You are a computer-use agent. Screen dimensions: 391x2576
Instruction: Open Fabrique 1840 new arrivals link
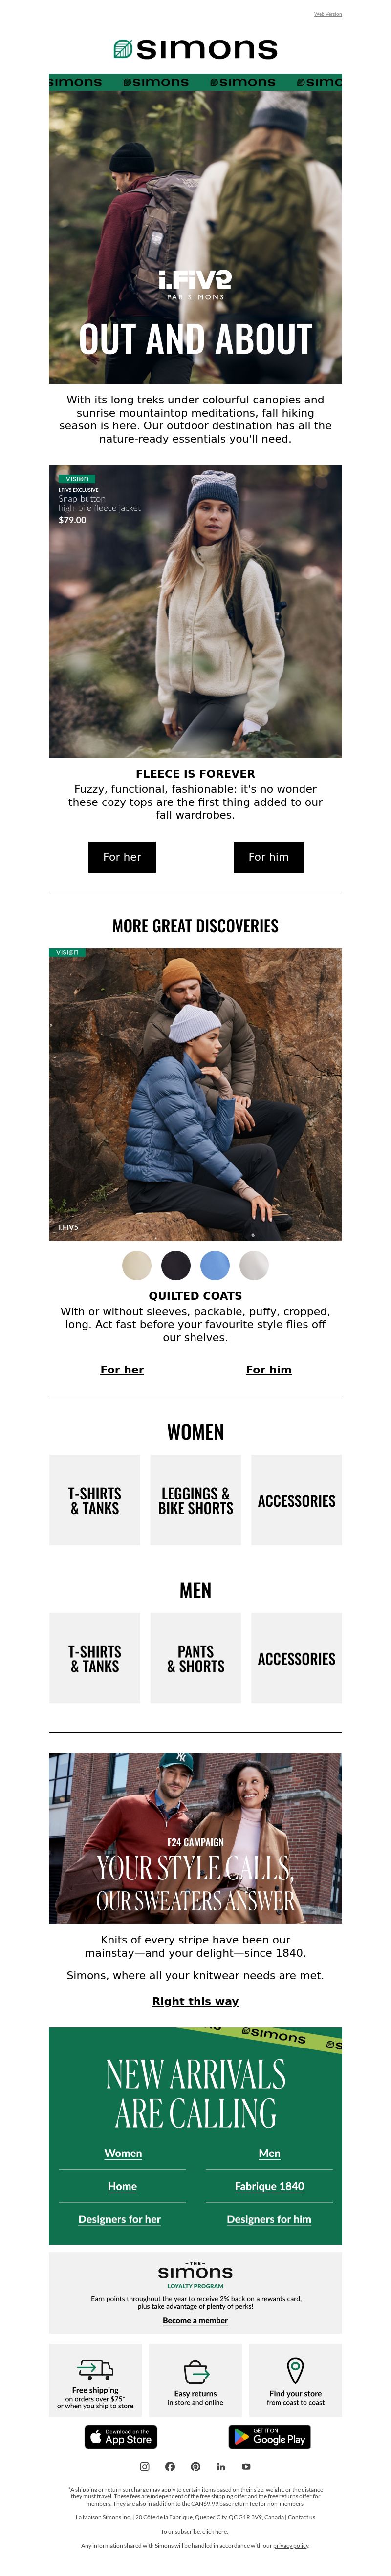[x=269, y=2186]
